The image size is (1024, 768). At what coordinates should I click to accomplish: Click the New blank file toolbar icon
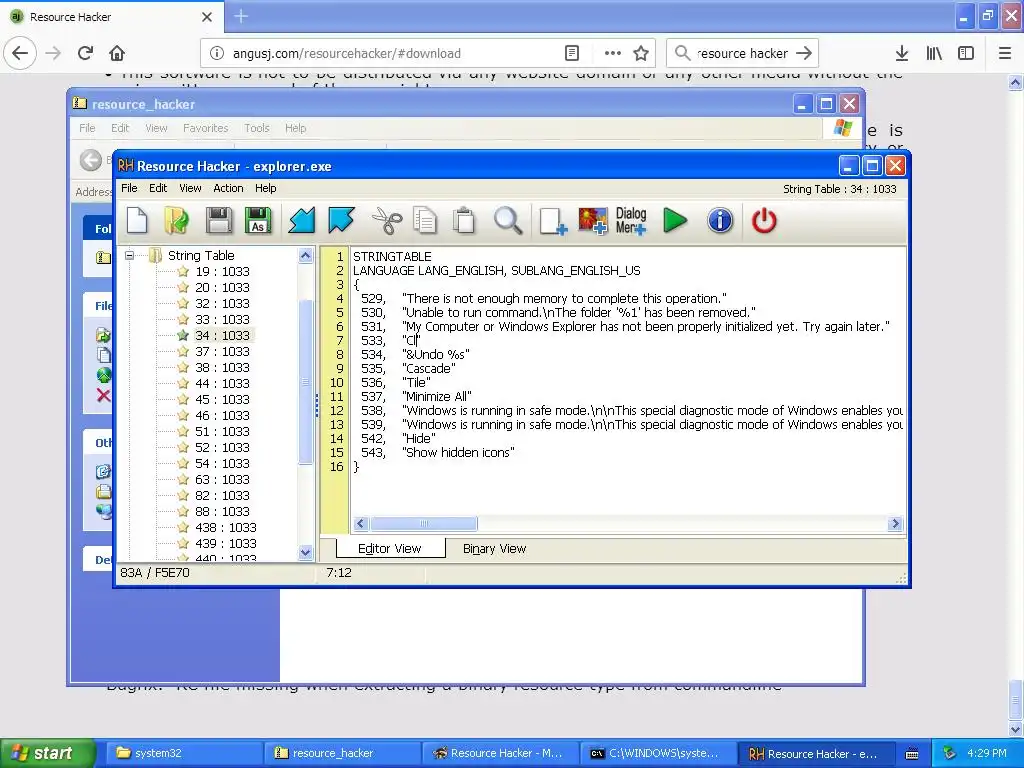point(137,221)
